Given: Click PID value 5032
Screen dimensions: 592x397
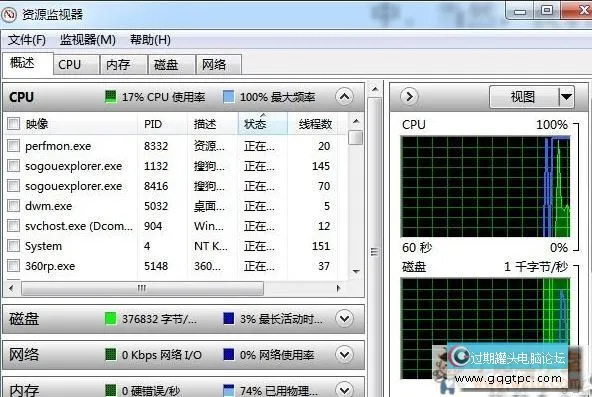Looking at the screenshot, I should (x=156, y=206).
